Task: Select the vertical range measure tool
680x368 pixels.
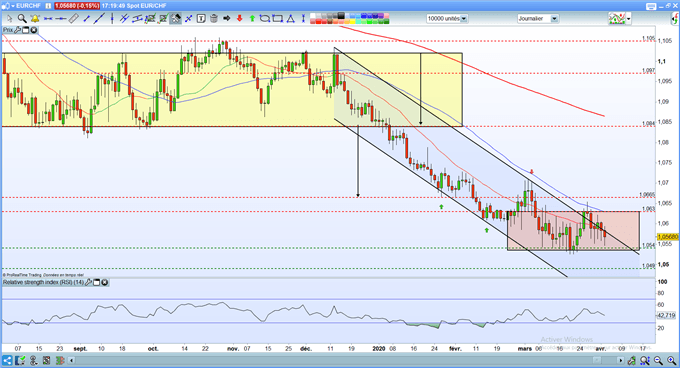Action: pos(303,18)
